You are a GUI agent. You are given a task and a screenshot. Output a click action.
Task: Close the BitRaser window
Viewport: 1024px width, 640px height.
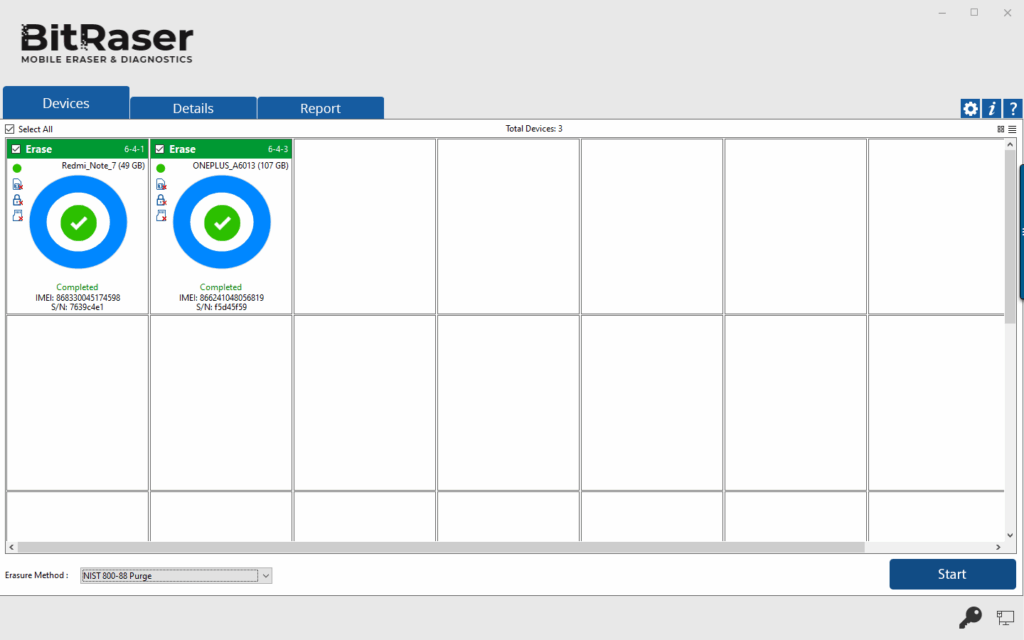pos(1008,12)
